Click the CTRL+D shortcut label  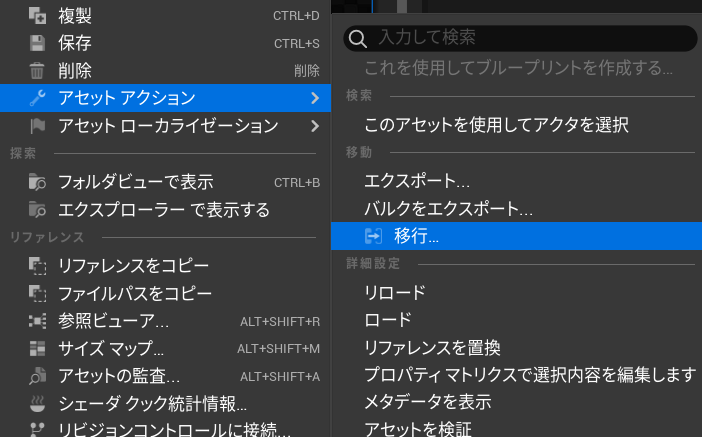point(296,16)
